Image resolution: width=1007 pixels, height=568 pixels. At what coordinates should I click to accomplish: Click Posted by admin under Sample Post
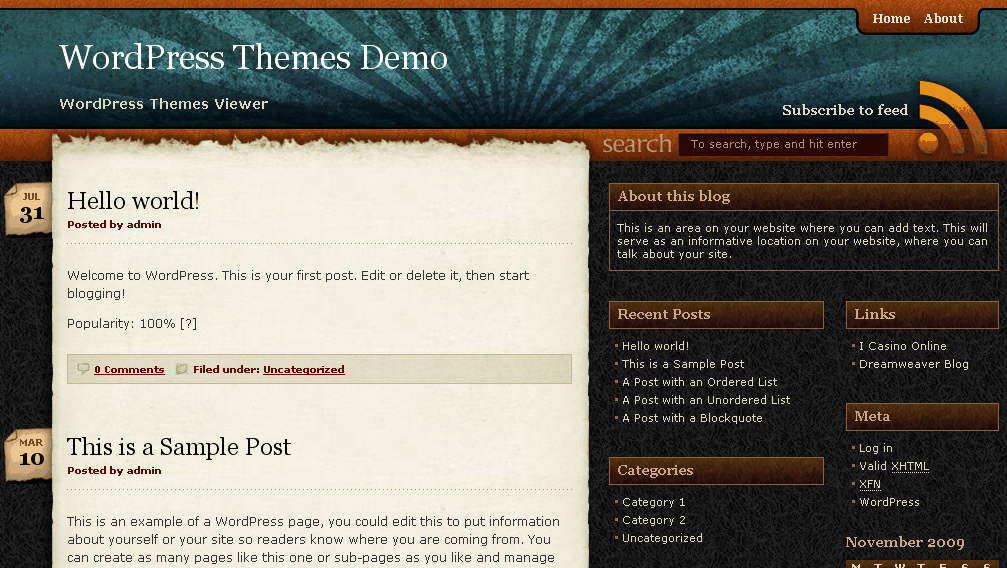114,470
